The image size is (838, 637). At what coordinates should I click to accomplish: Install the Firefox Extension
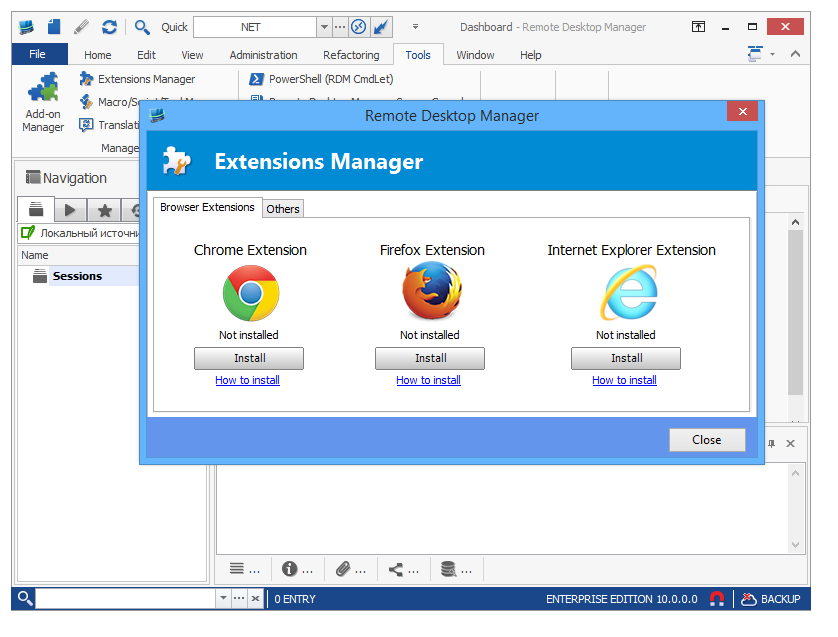(x=430, y=359)
